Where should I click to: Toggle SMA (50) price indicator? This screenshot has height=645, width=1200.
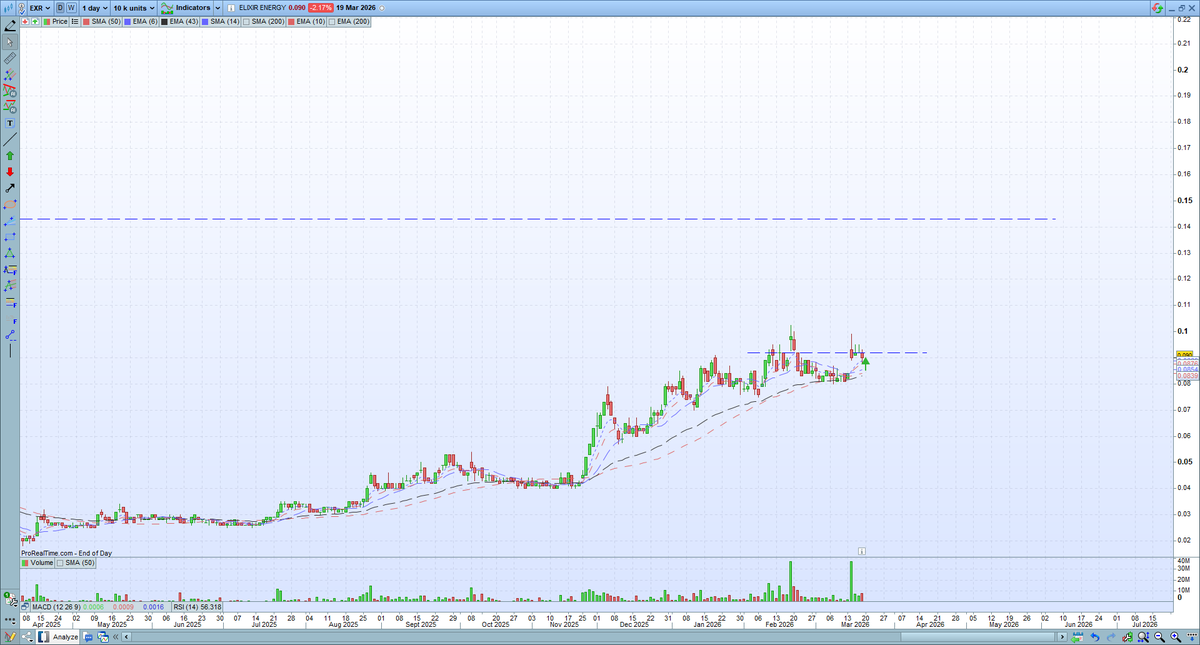101,22
